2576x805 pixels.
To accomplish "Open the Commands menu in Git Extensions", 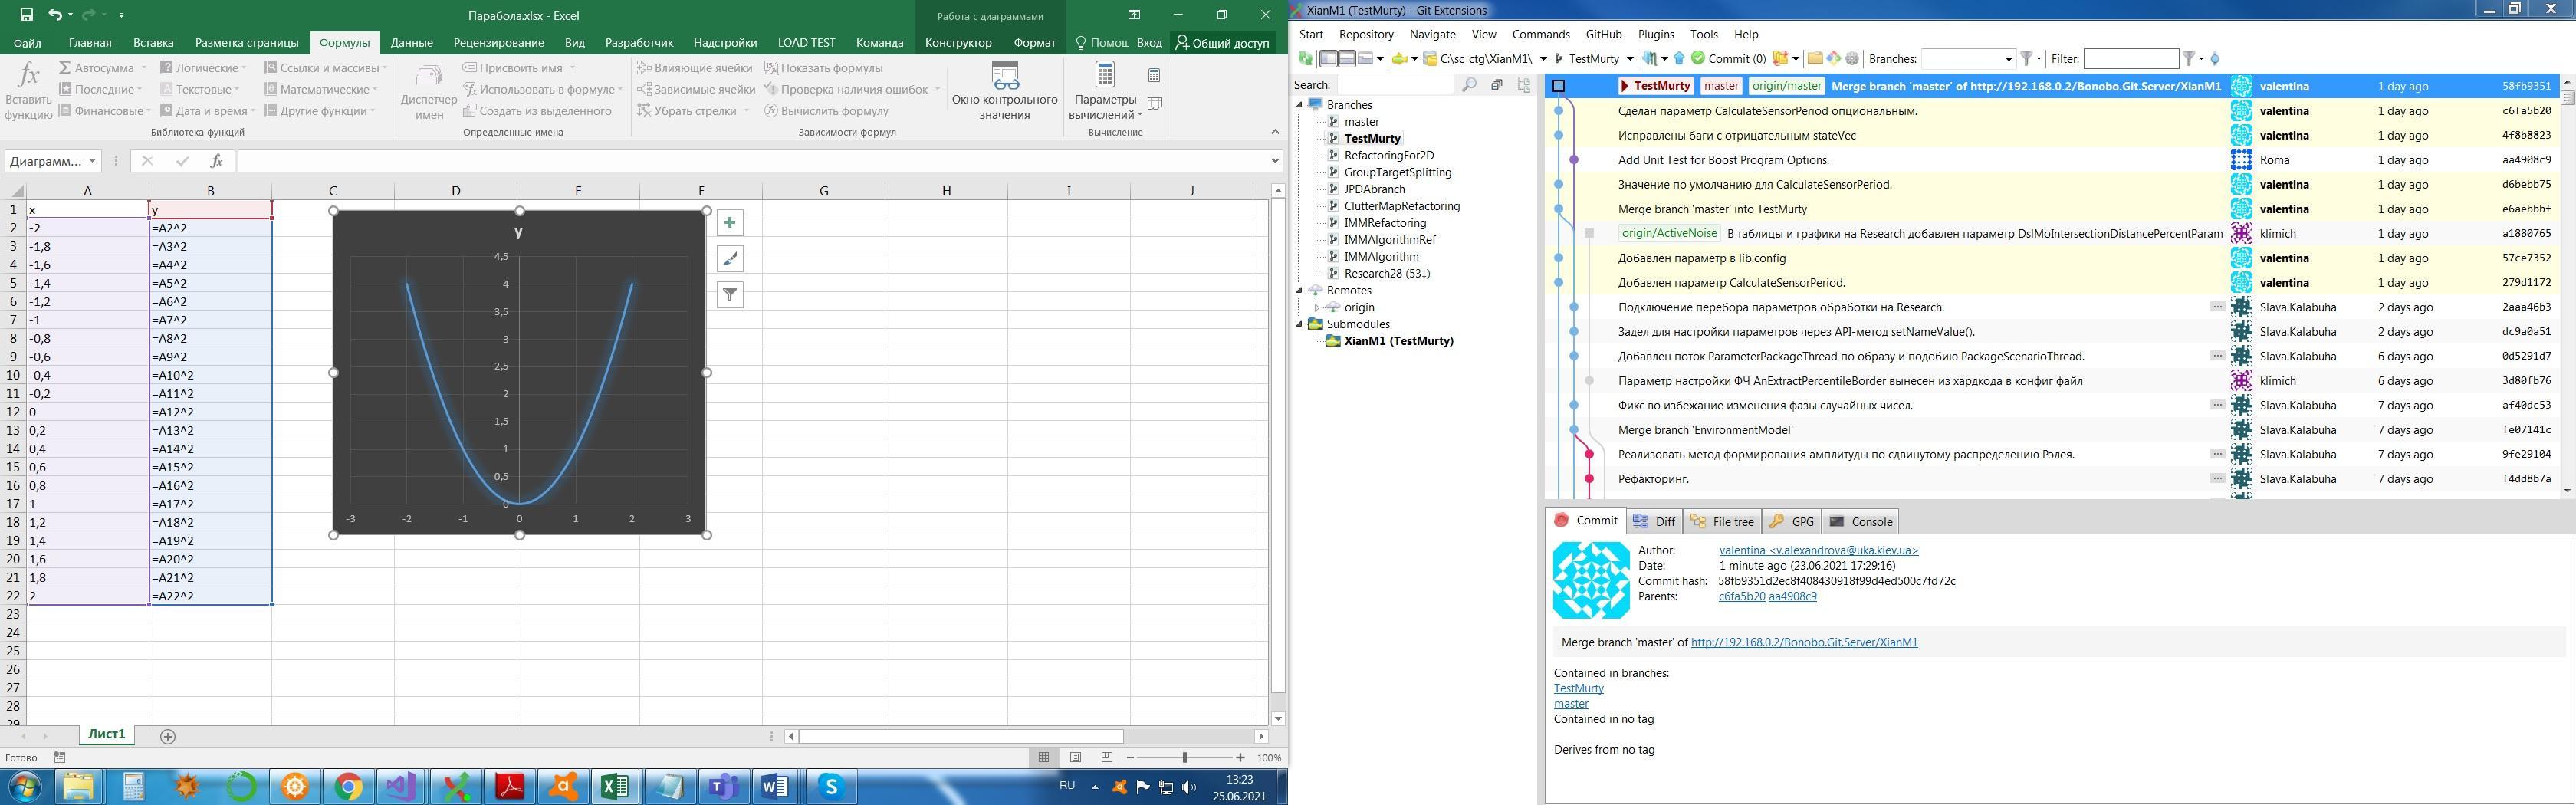I will (1541, 34).
